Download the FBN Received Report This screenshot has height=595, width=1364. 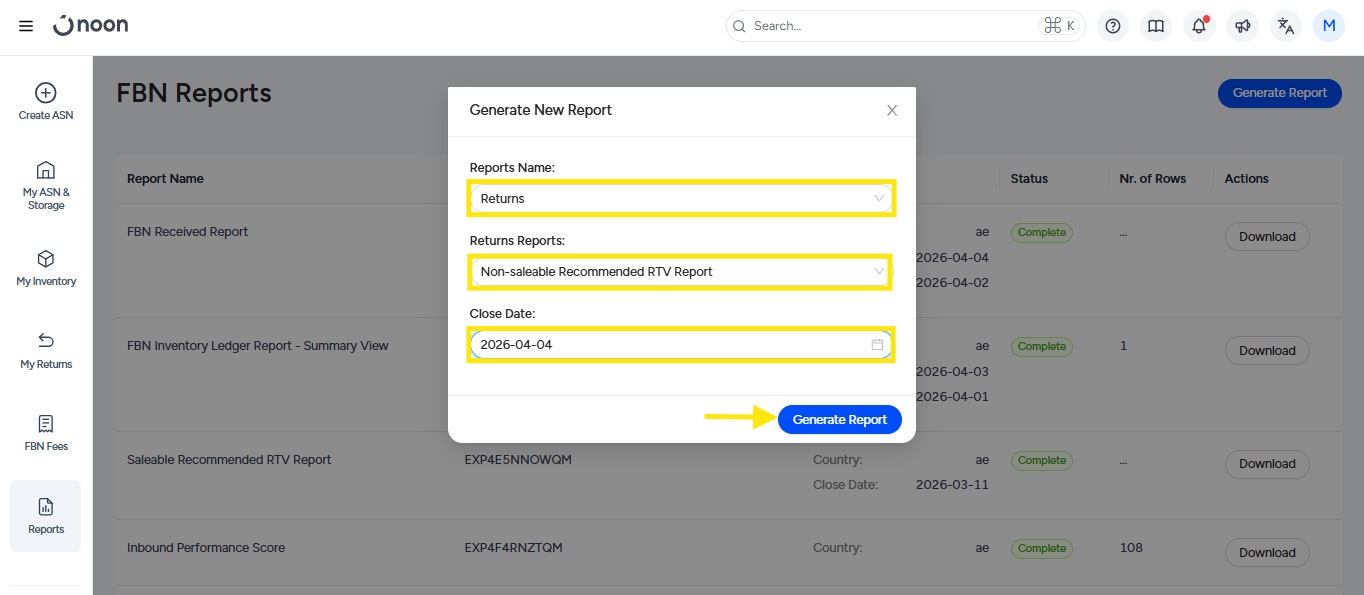(1267, 237)
